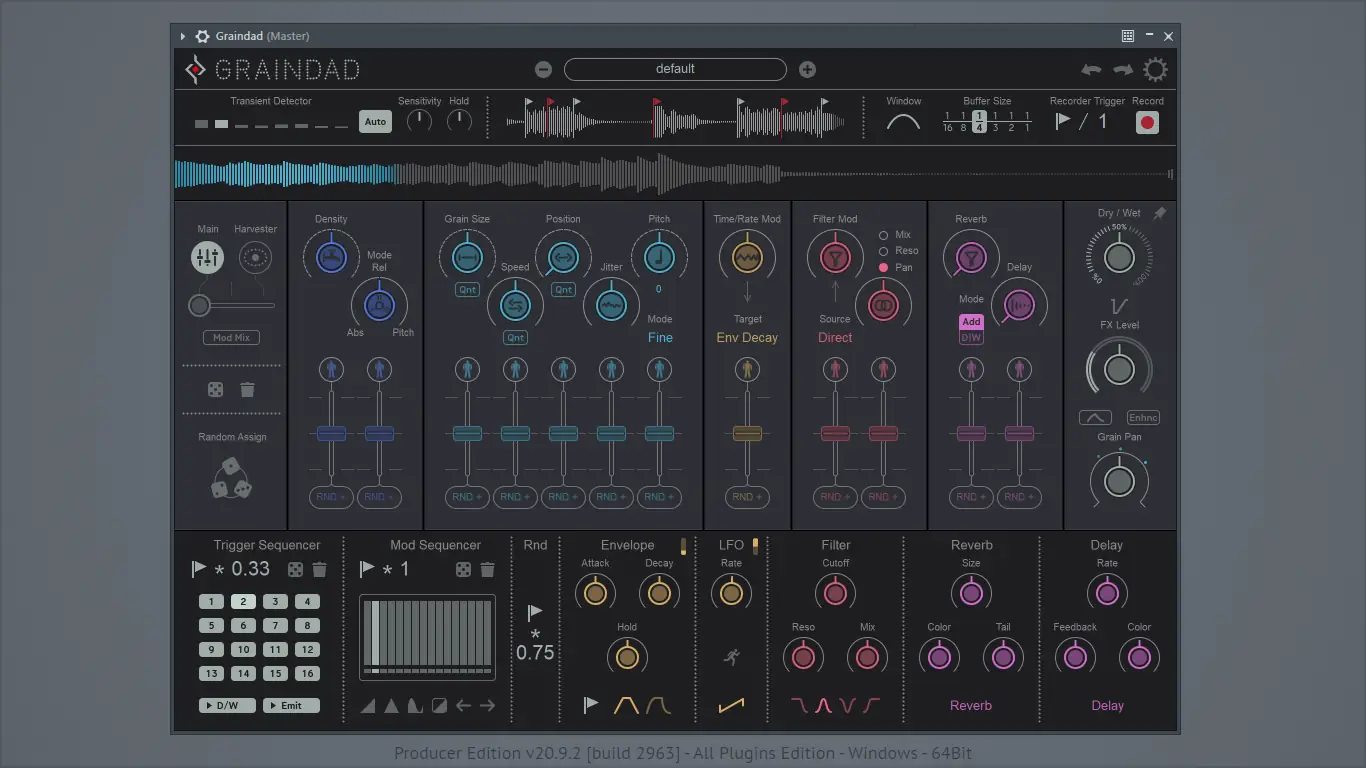Click the dice icon in Trigger Sequencer

coord(296,569)
